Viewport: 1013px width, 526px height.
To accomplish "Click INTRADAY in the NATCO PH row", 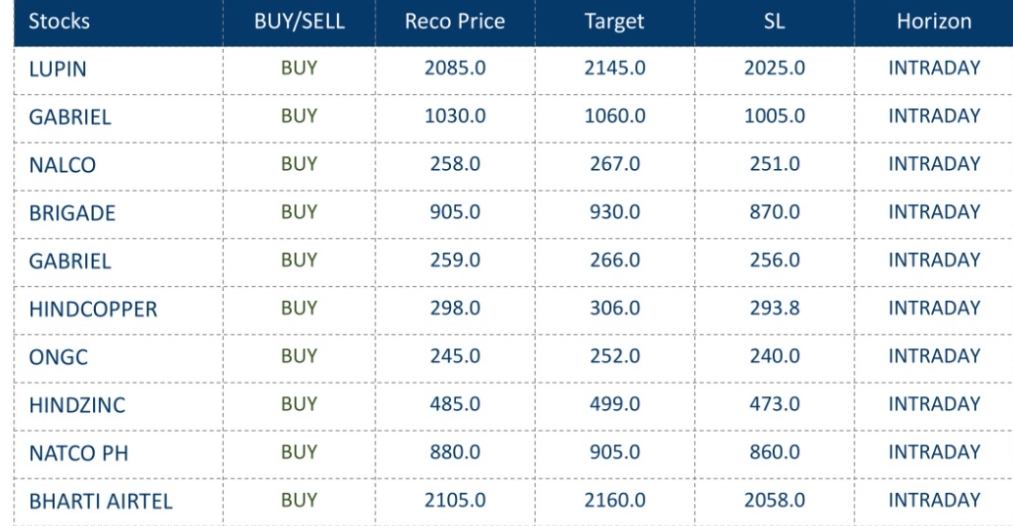I will [934, 452].
